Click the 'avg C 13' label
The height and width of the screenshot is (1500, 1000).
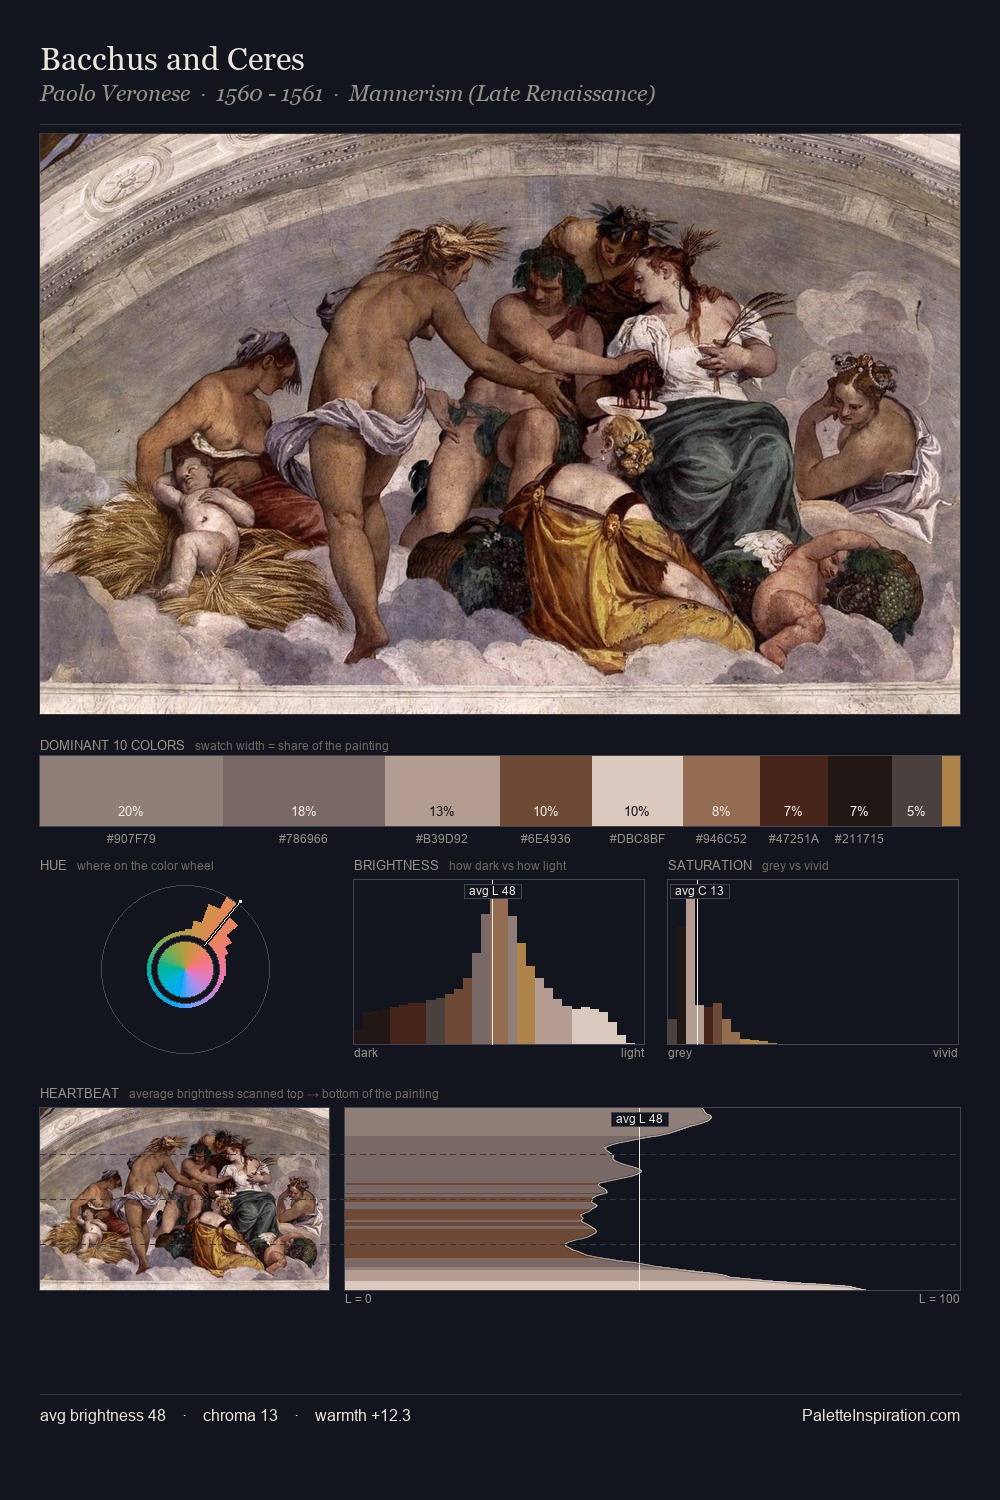tap(699, 891)
